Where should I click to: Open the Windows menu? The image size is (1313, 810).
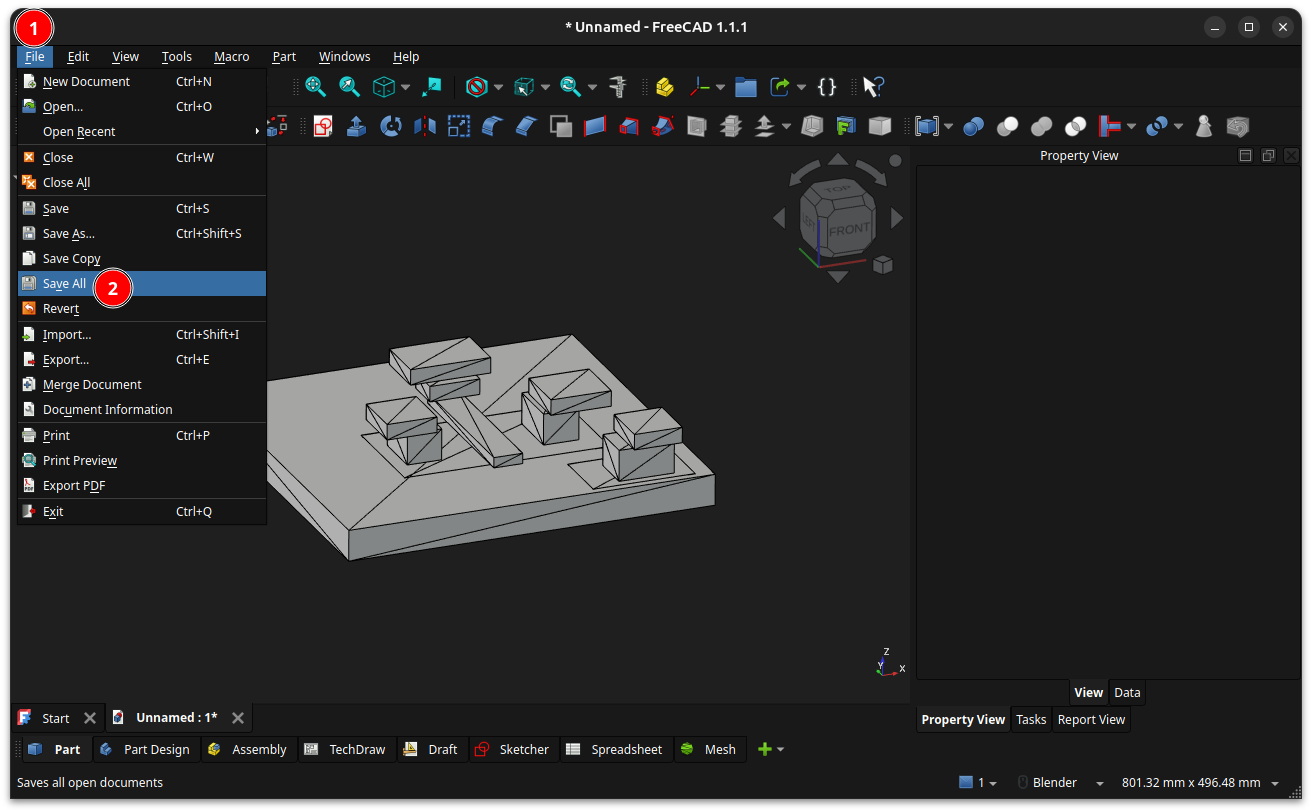[344, 57]
